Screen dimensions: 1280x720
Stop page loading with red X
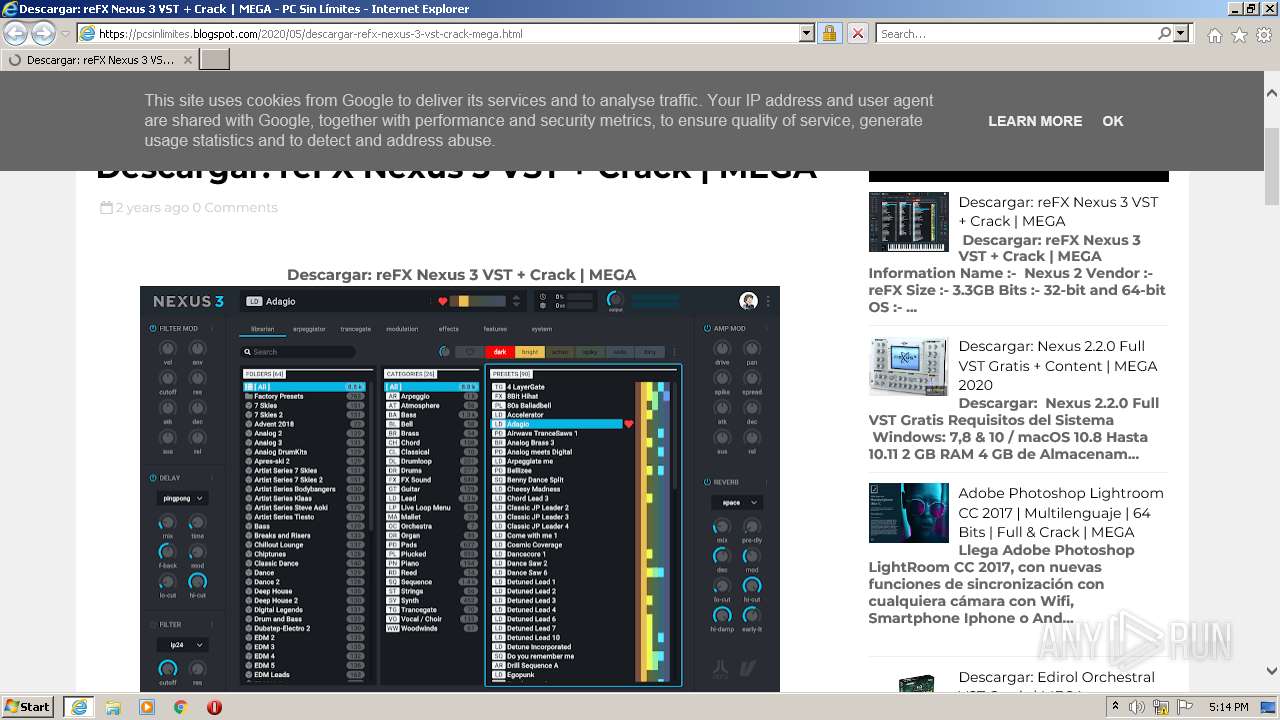pyautogui.click(x=857, y=34)
